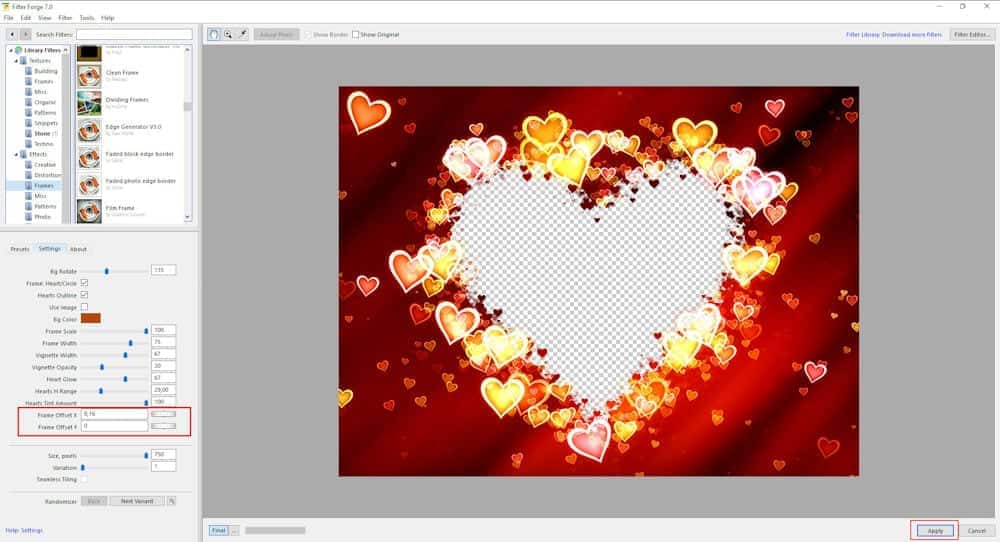Click the Apply button

pyautogui.click(x=934, y=530)
